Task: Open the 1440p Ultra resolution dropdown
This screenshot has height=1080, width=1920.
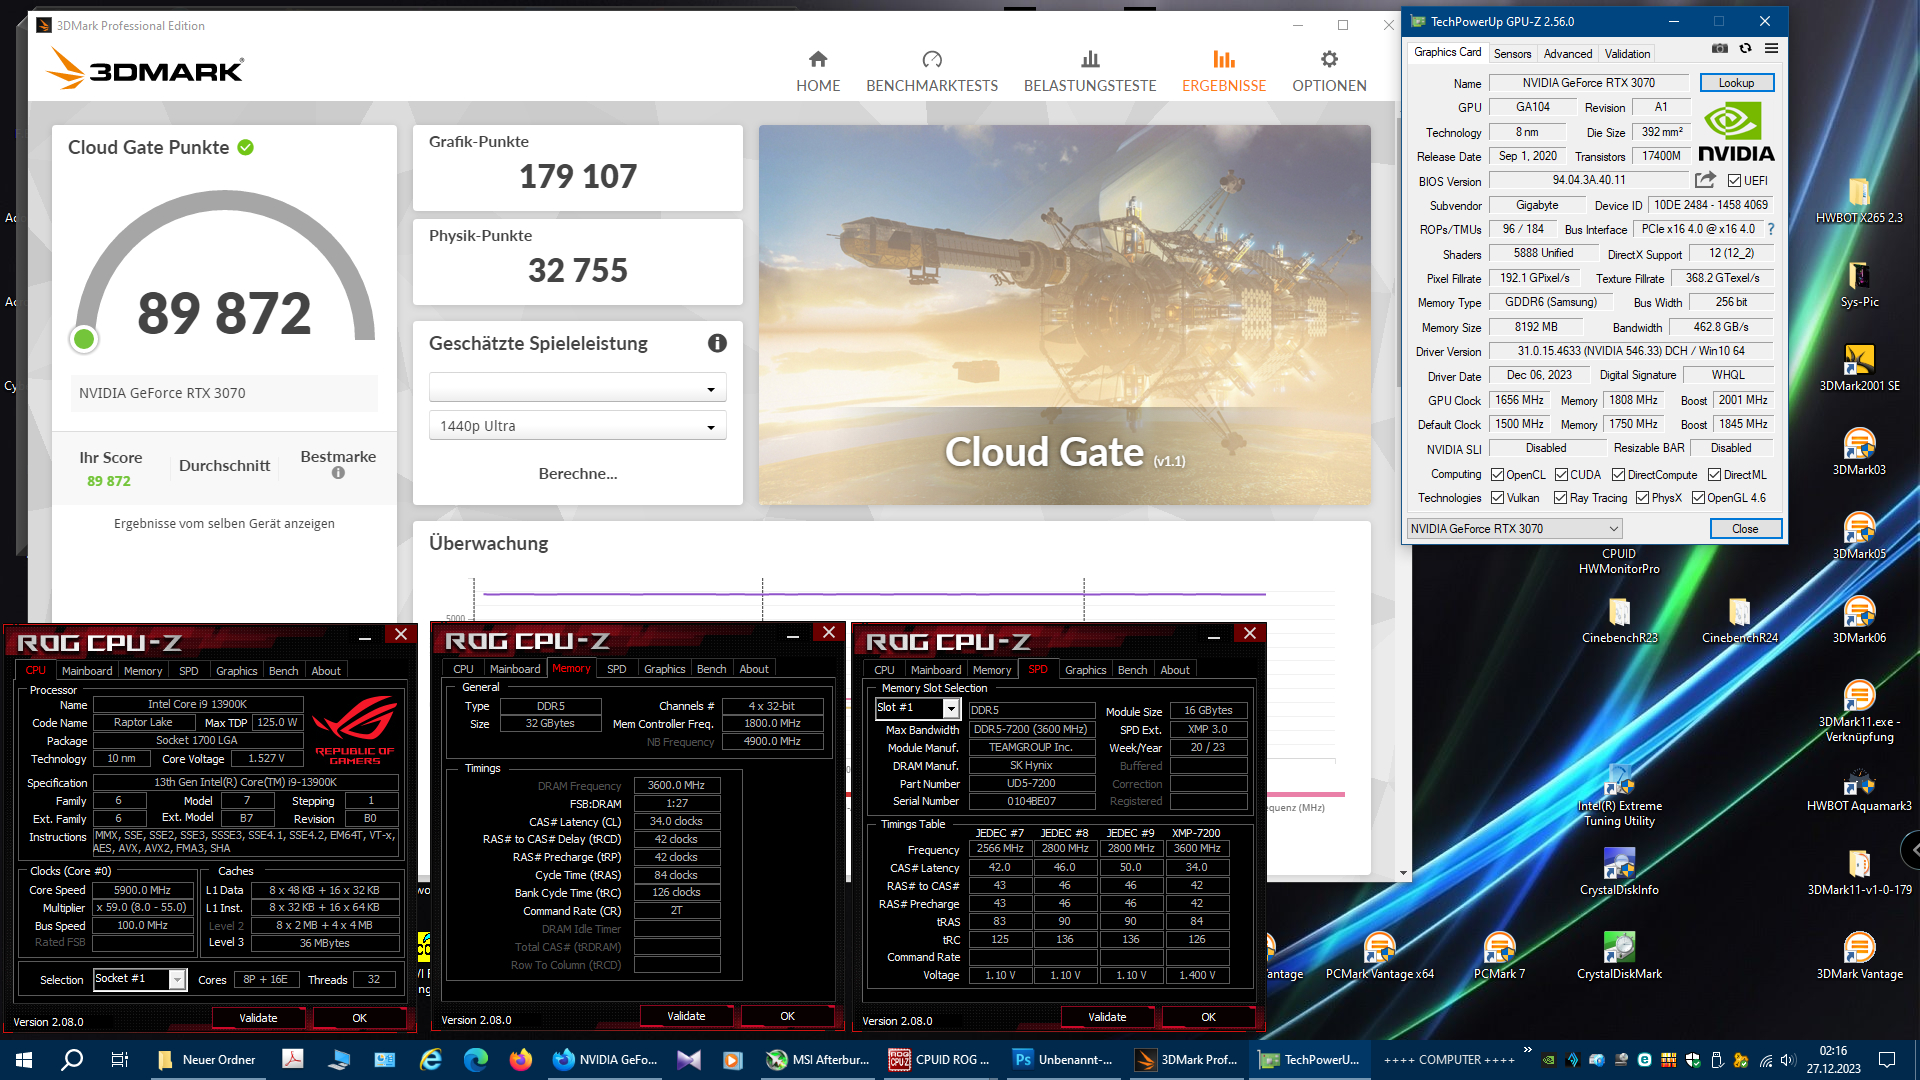Action: [578, 426]
